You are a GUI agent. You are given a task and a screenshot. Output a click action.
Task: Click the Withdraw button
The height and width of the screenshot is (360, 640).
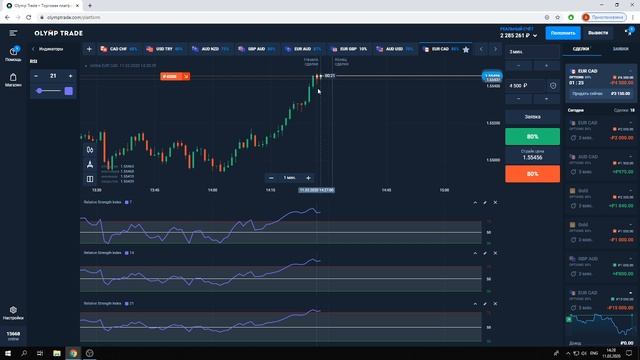coord(598,33)
